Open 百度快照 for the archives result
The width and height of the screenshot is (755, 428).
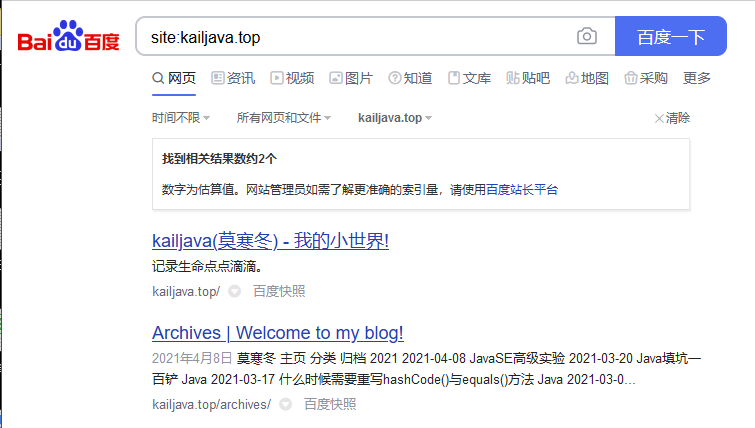[330, 404]
